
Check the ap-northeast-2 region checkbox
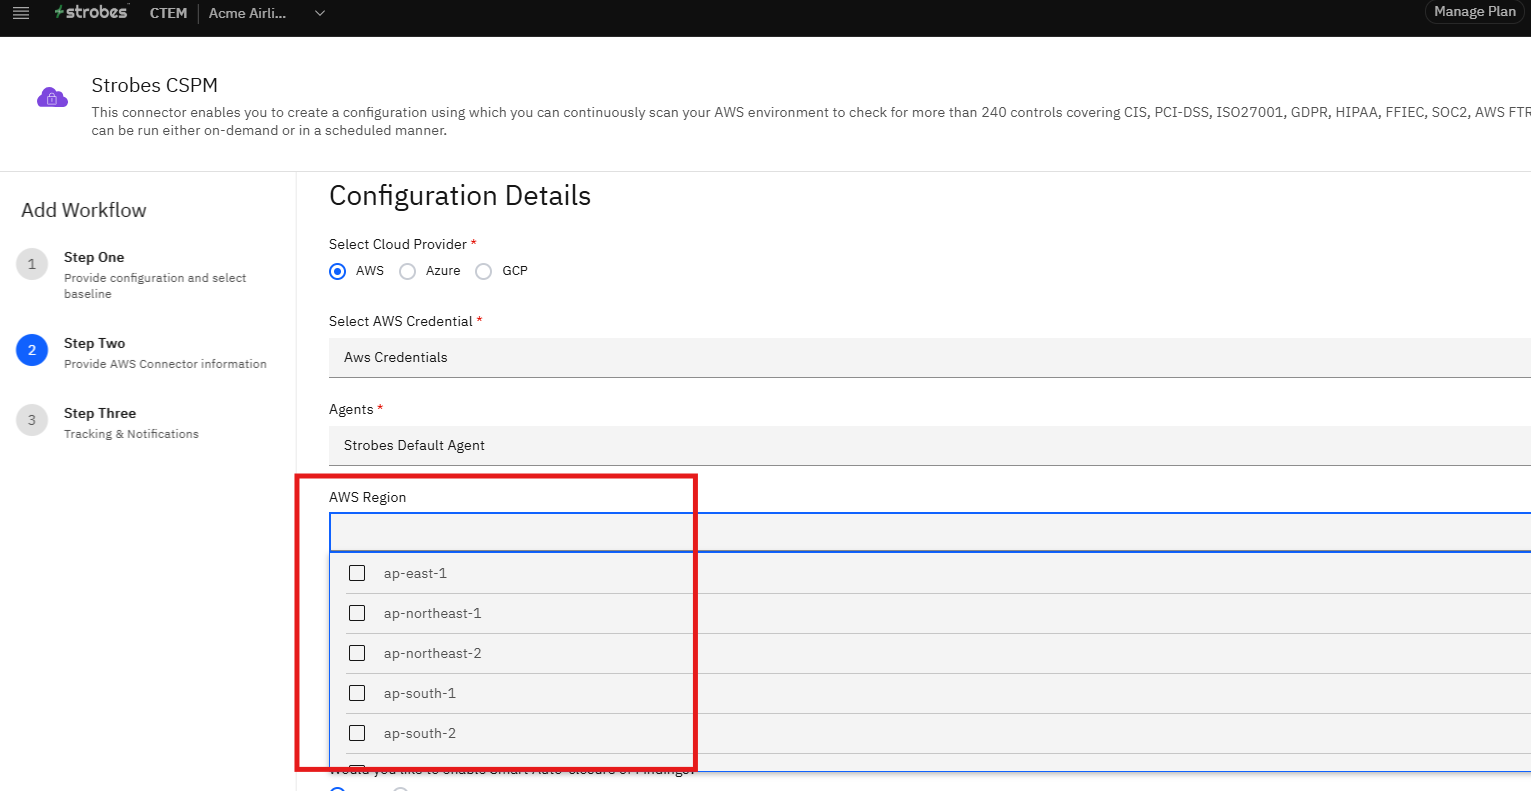click(357, 653)
